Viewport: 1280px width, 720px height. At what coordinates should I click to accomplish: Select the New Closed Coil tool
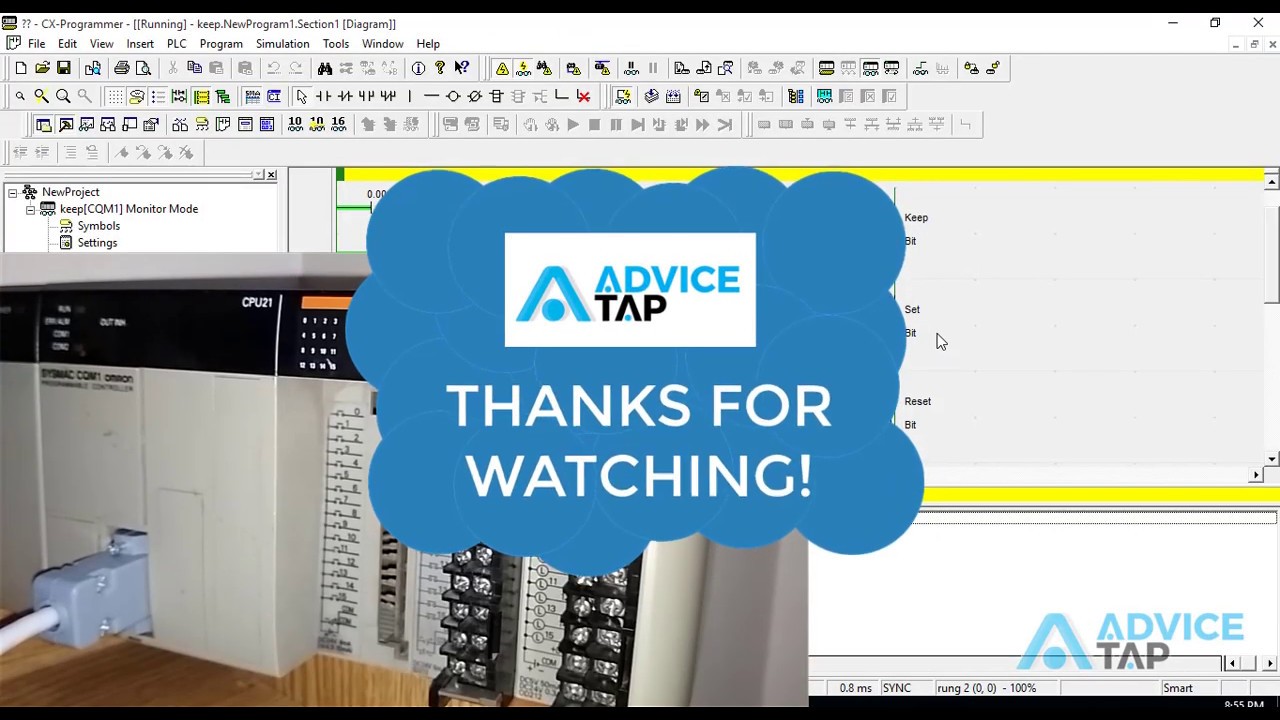point(475,96)
